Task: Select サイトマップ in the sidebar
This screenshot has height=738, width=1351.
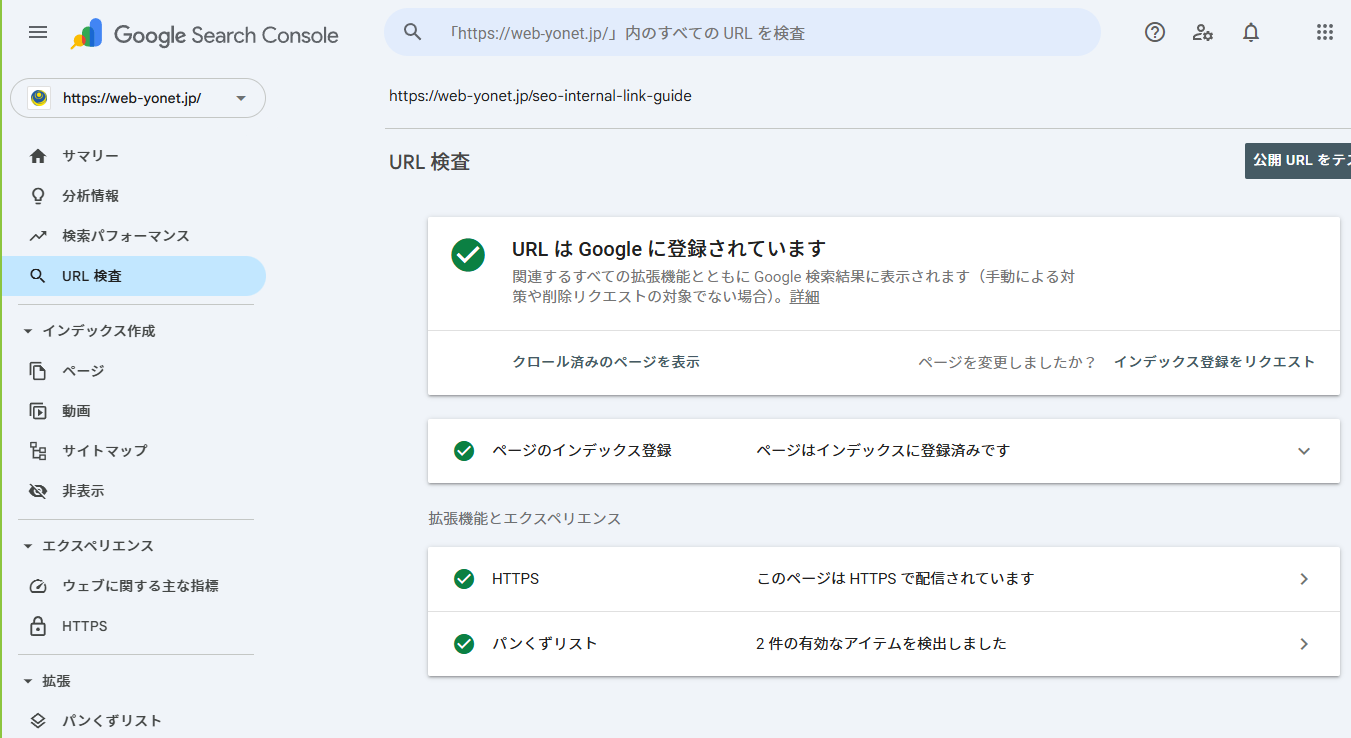Action: 104,451
